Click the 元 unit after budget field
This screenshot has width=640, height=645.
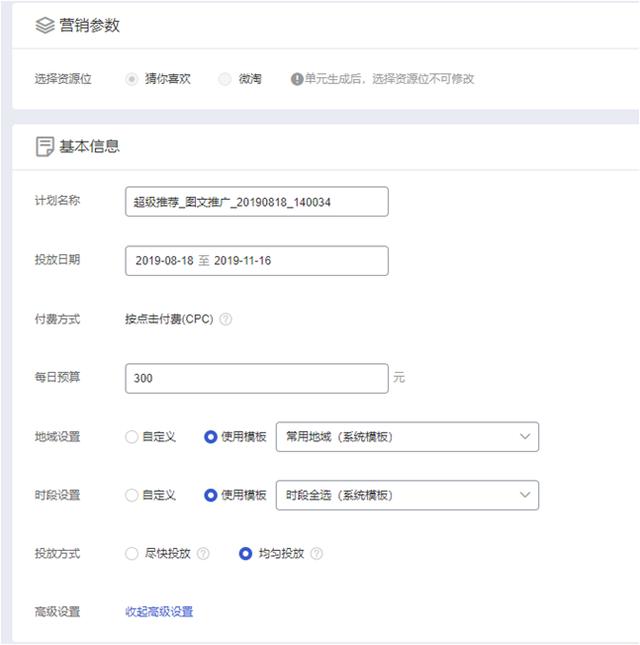point(399,377)
